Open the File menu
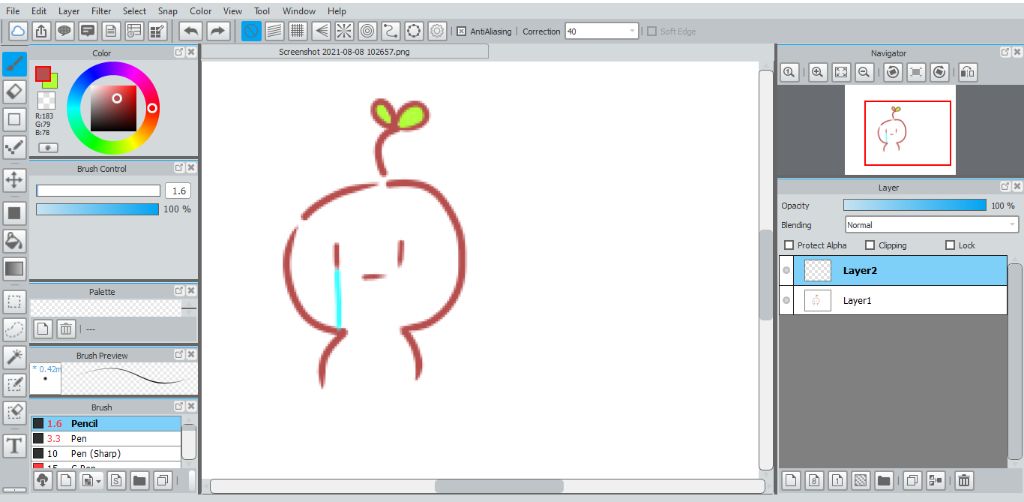 point(12,11)
